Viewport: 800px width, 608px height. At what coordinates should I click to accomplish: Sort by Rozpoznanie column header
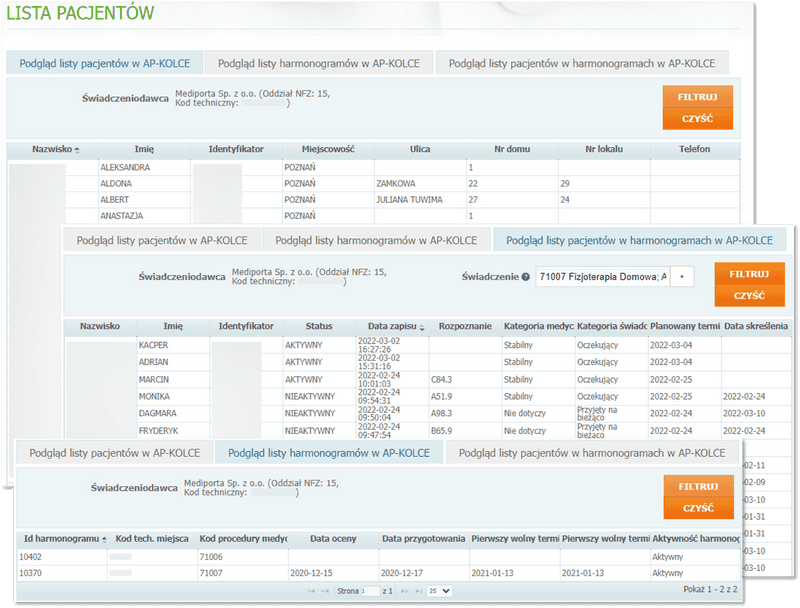pos(465,326)
